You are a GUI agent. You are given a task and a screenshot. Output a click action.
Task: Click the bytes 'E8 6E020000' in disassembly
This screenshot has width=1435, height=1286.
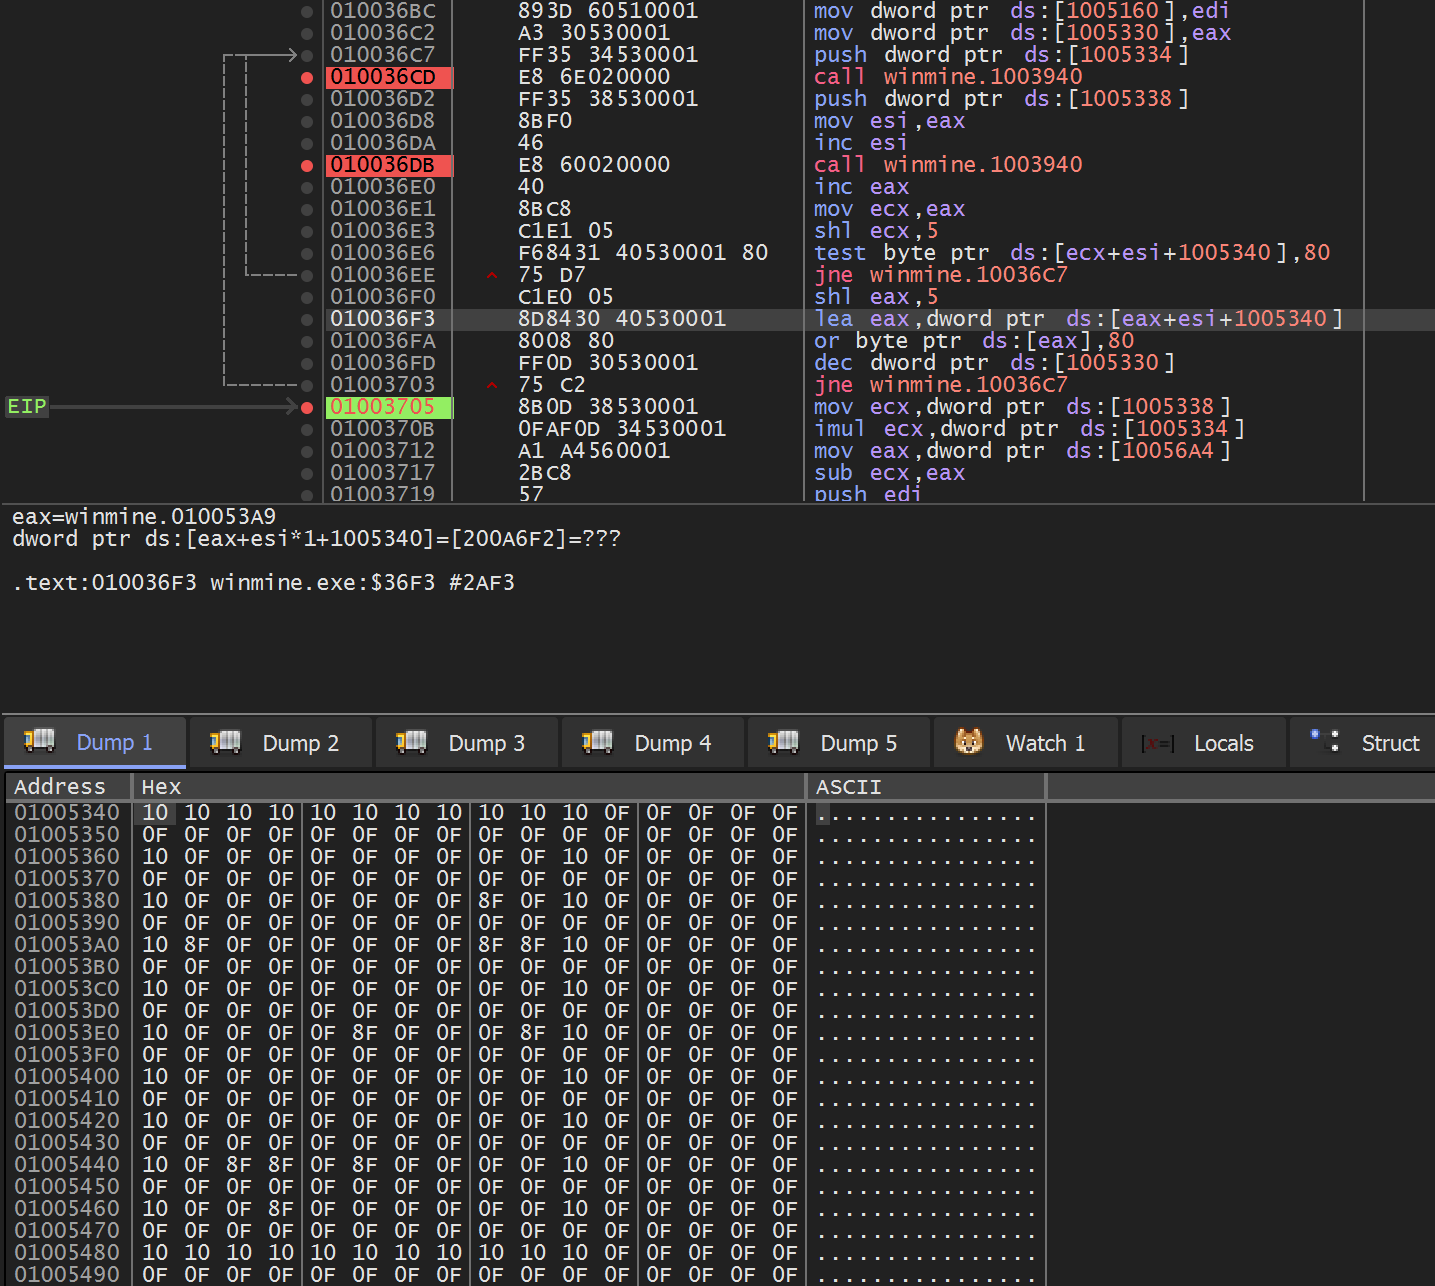pyautogui.click(x=594, y=77)
